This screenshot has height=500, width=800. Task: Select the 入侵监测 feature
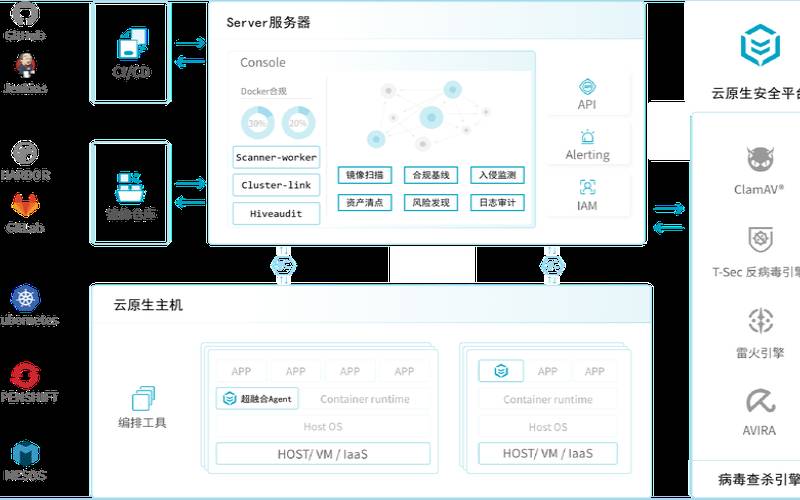pos(496,175)
